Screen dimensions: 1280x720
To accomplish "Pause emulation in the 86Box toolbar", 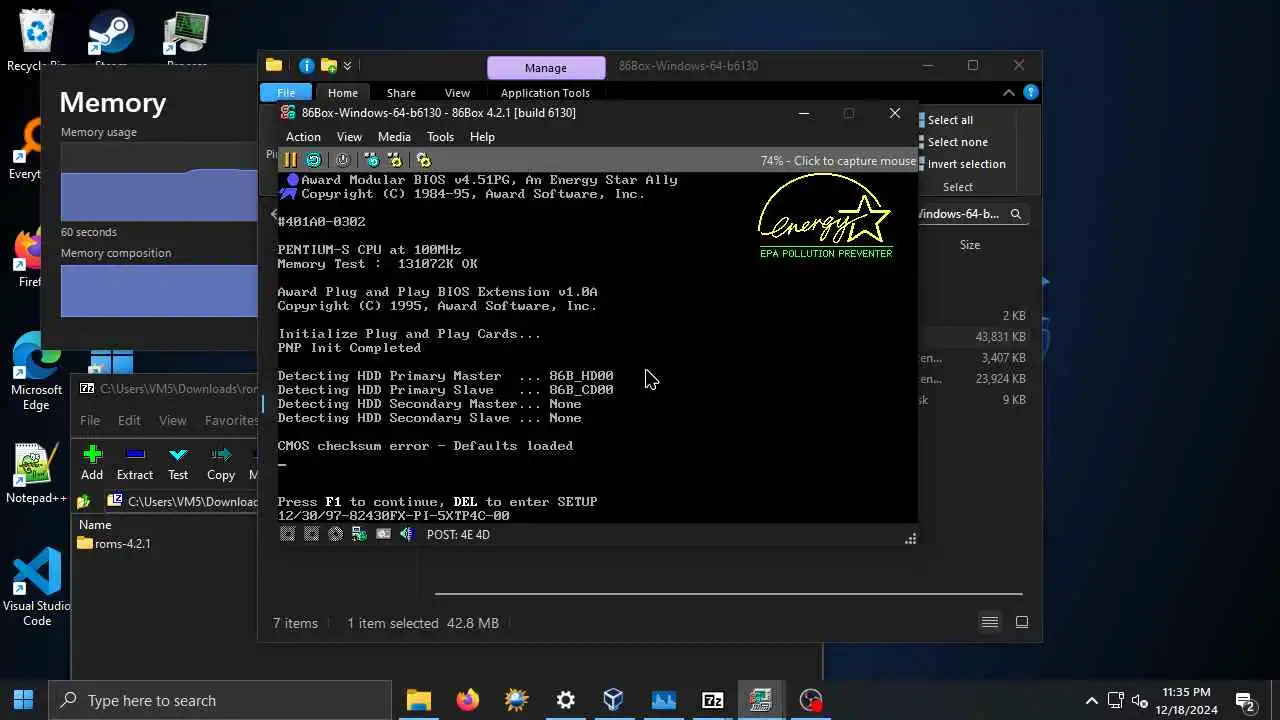I will (290, 160).
